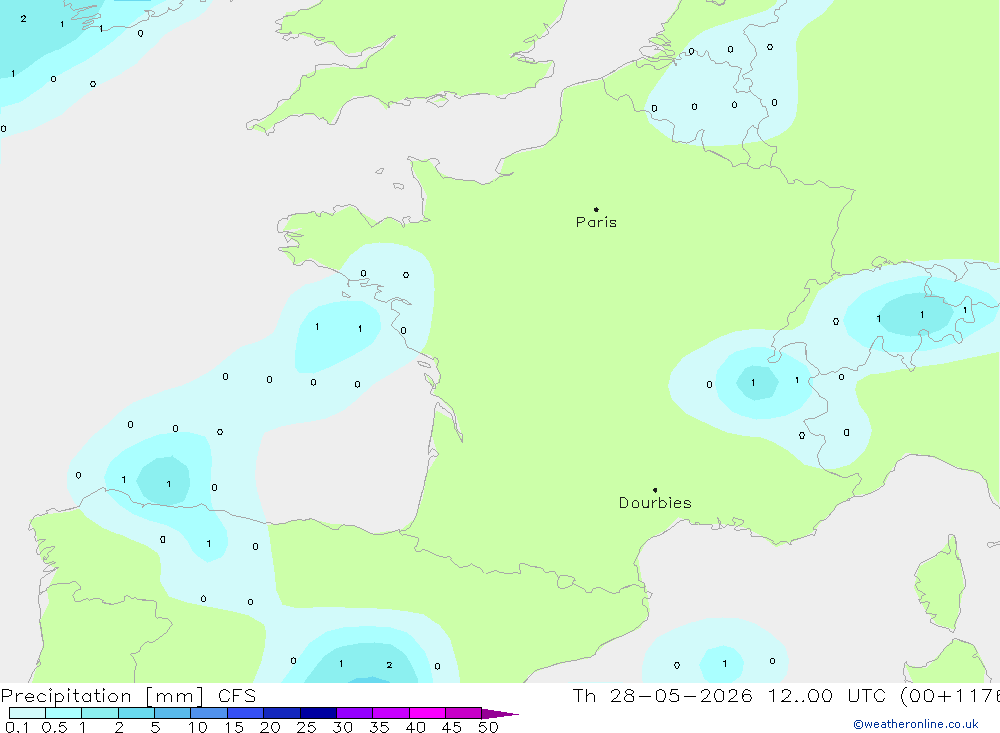Click the dot marker above Dourbies

(x=655, y=490)
